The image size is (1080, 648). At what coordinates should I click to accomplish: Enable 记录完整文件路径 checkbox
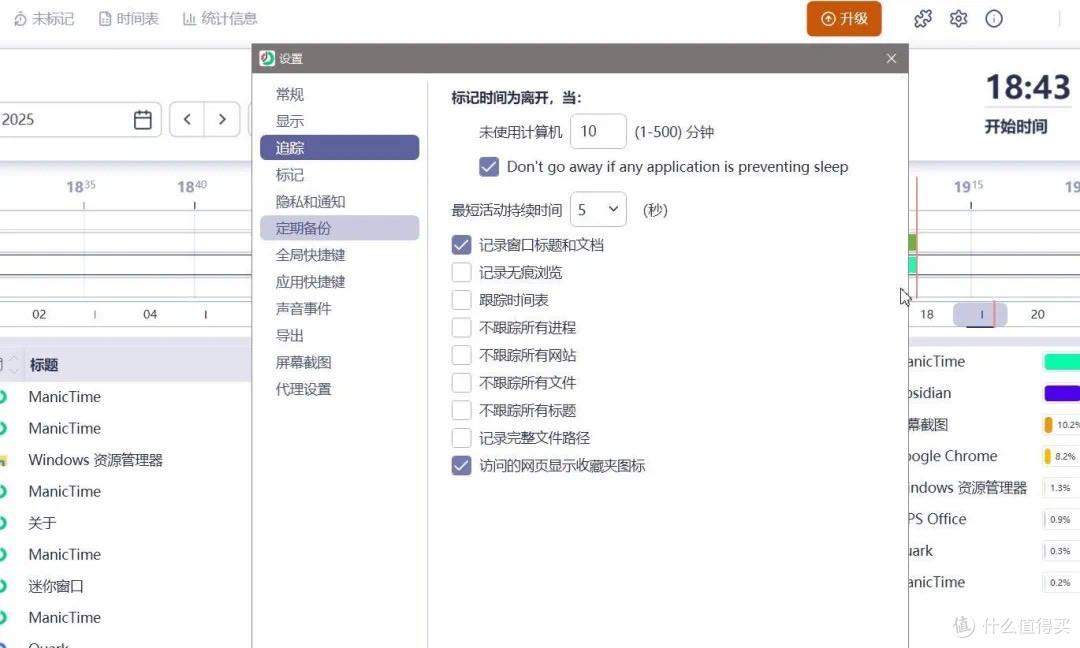461,438
